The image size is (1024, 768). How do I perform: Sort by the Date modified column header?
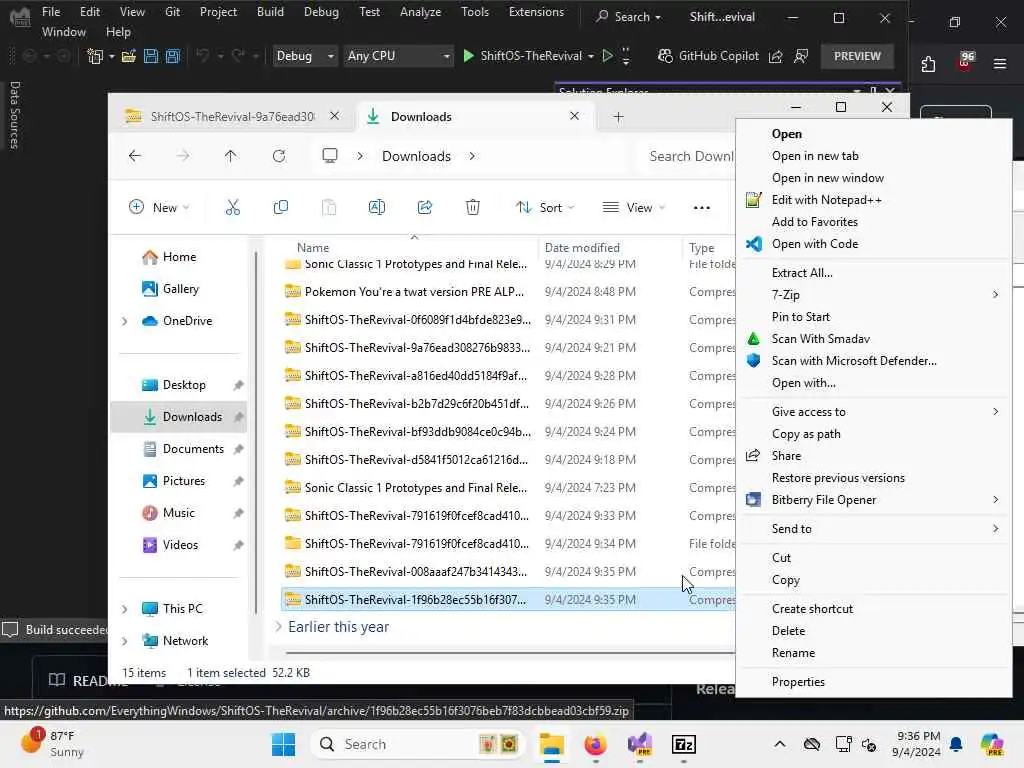click(x=582, y=248)
